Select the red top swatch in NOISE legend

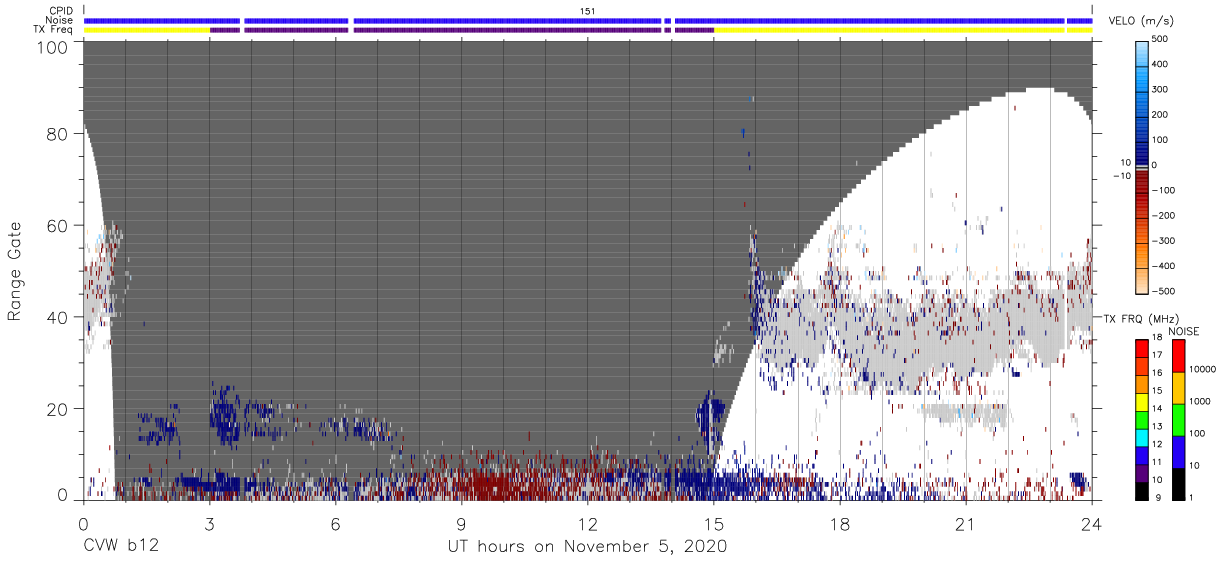tap(1178, 355)
